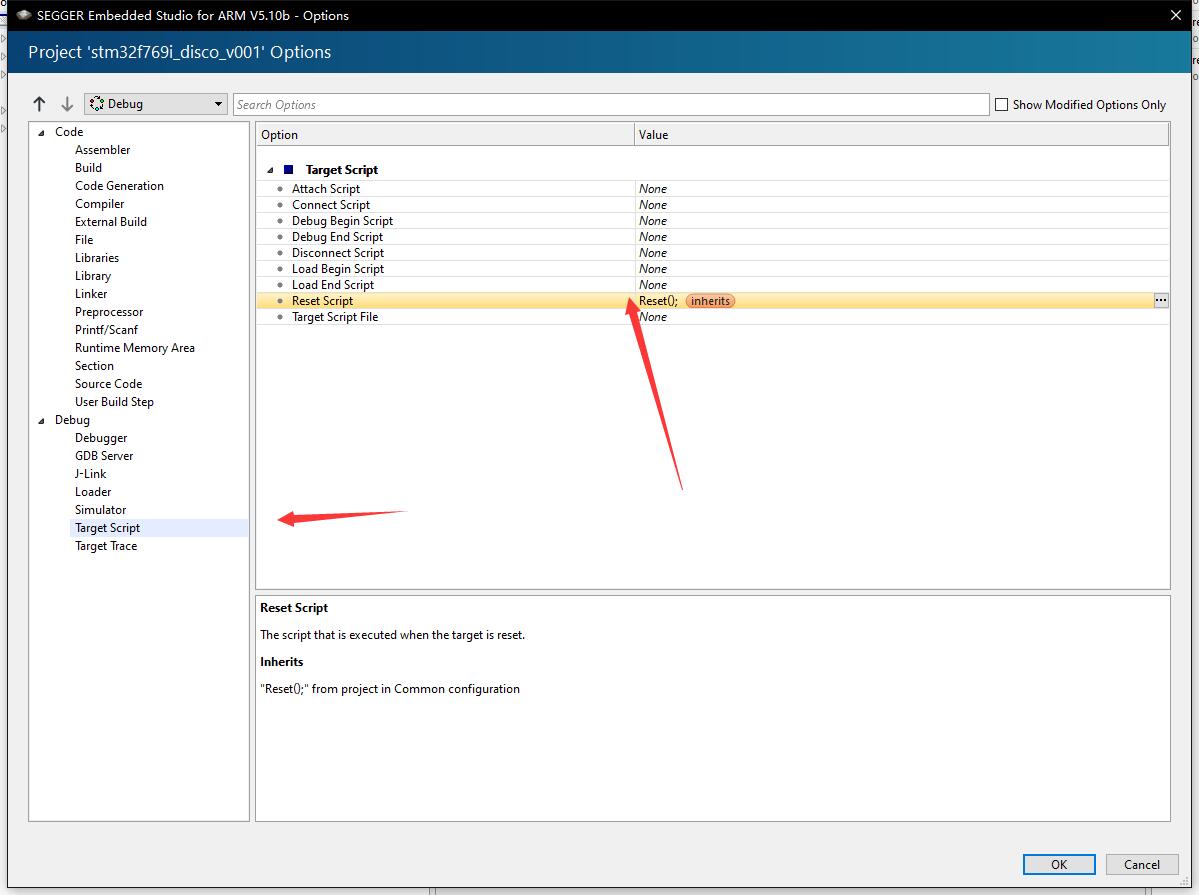Select the Compiler category

(99, 203)
